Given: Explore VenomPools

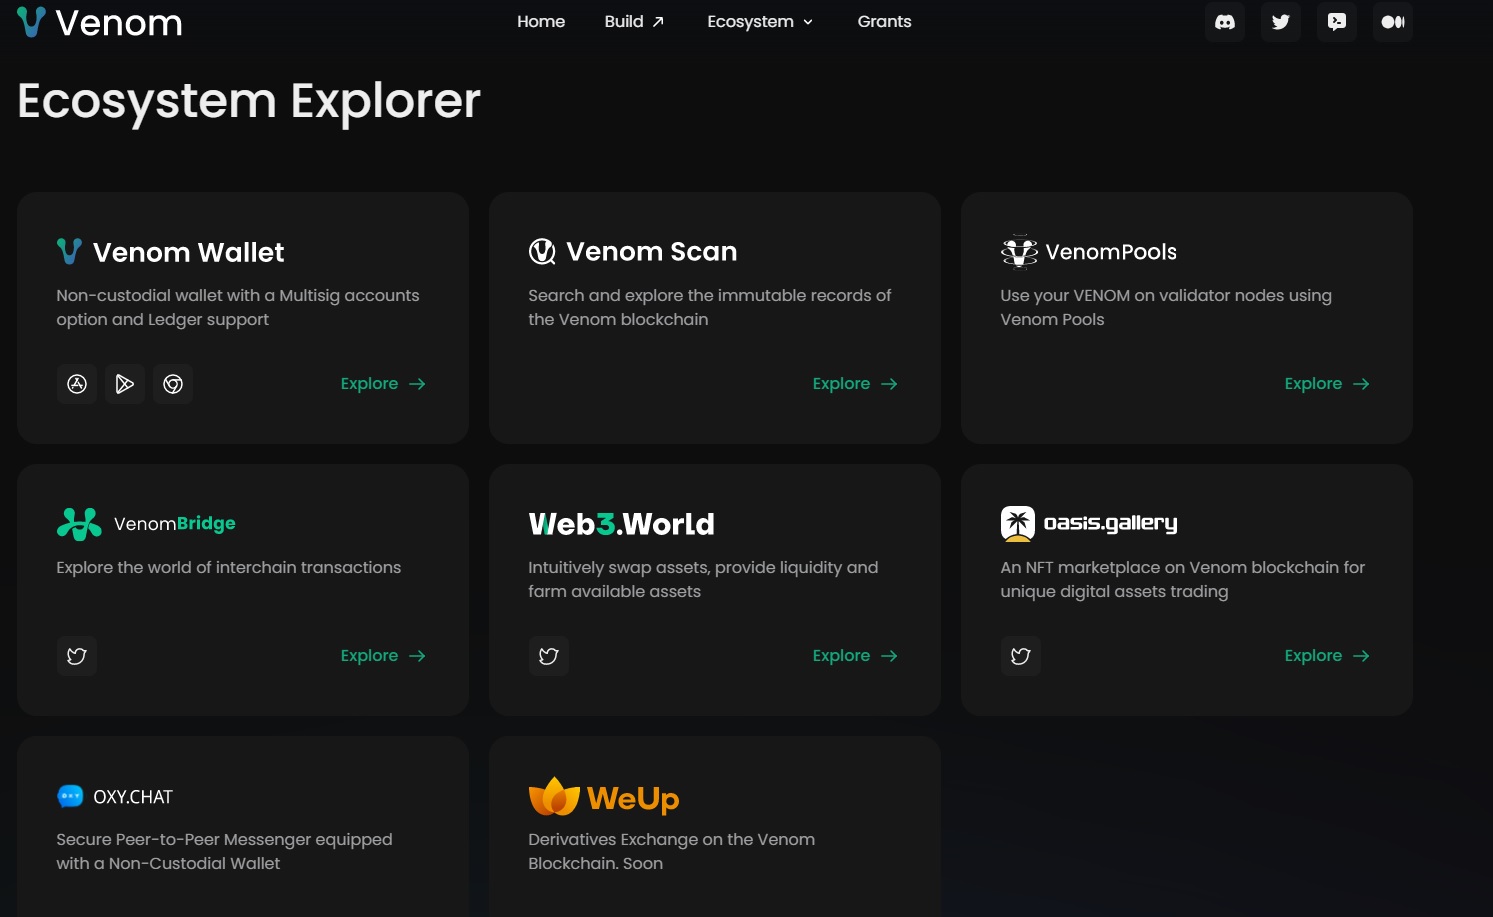Looking at the screenshot, I should click(x=1327, y=384).
